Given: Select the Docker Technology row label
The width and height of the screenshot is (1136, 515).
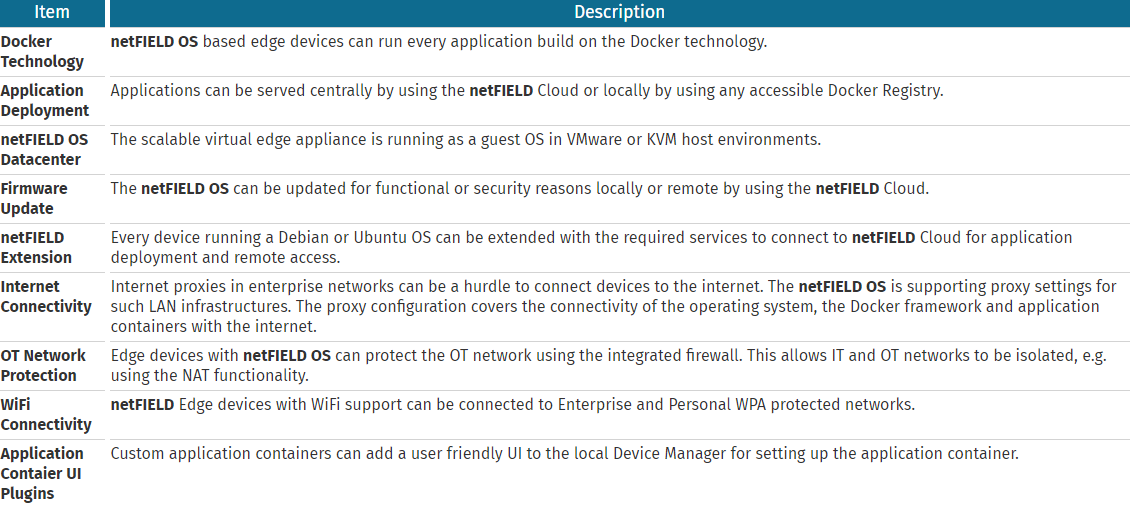Looking at the screenshot, I should click(x=42, y=51).
